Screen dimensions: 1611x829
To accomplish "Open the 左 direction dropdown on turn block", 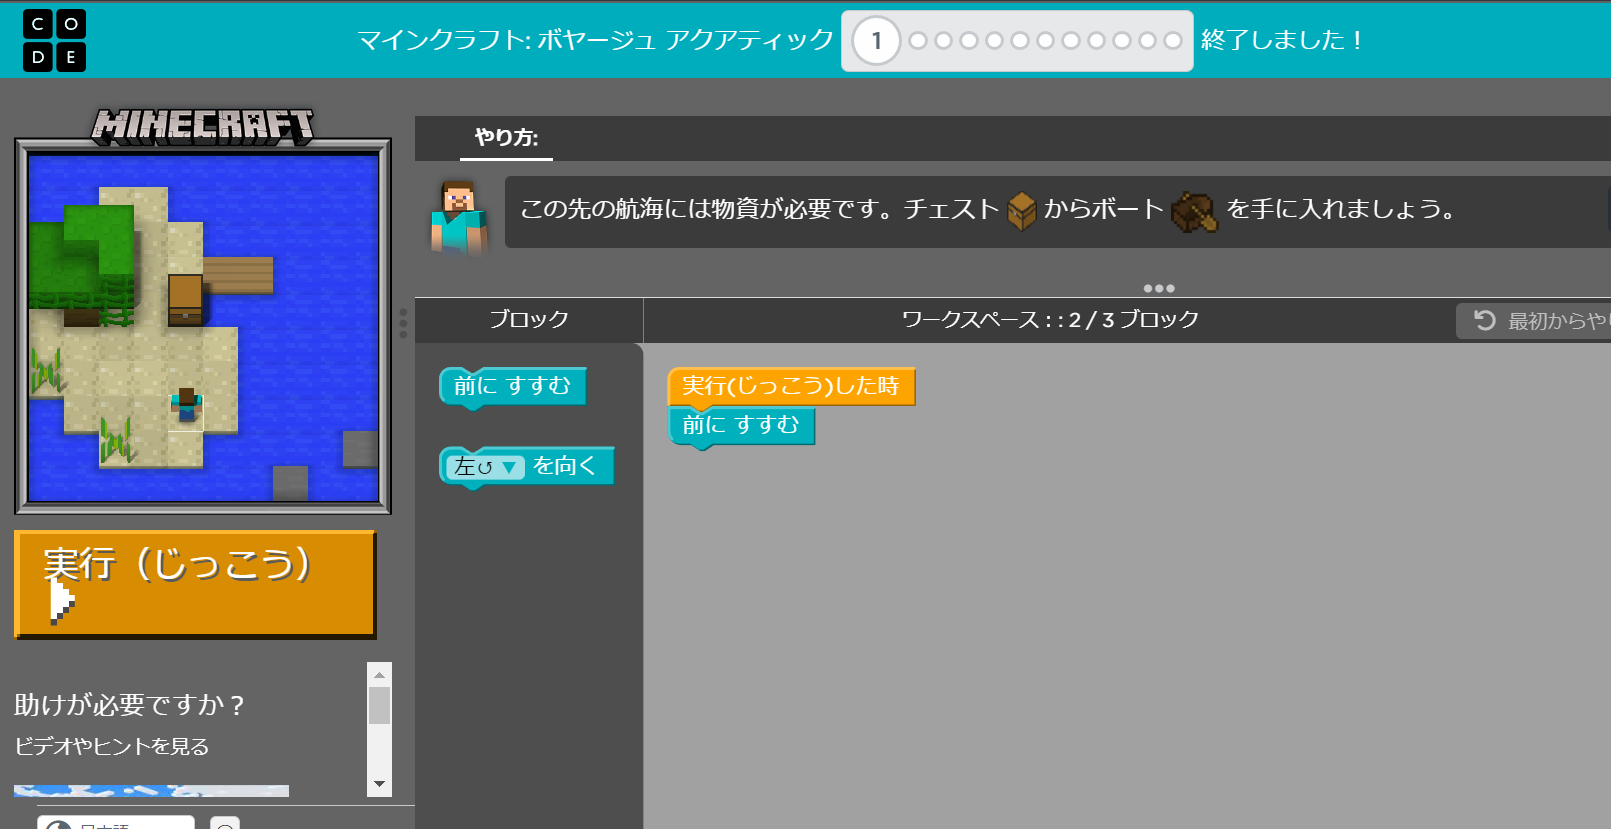I will click(x=485, y=467).
